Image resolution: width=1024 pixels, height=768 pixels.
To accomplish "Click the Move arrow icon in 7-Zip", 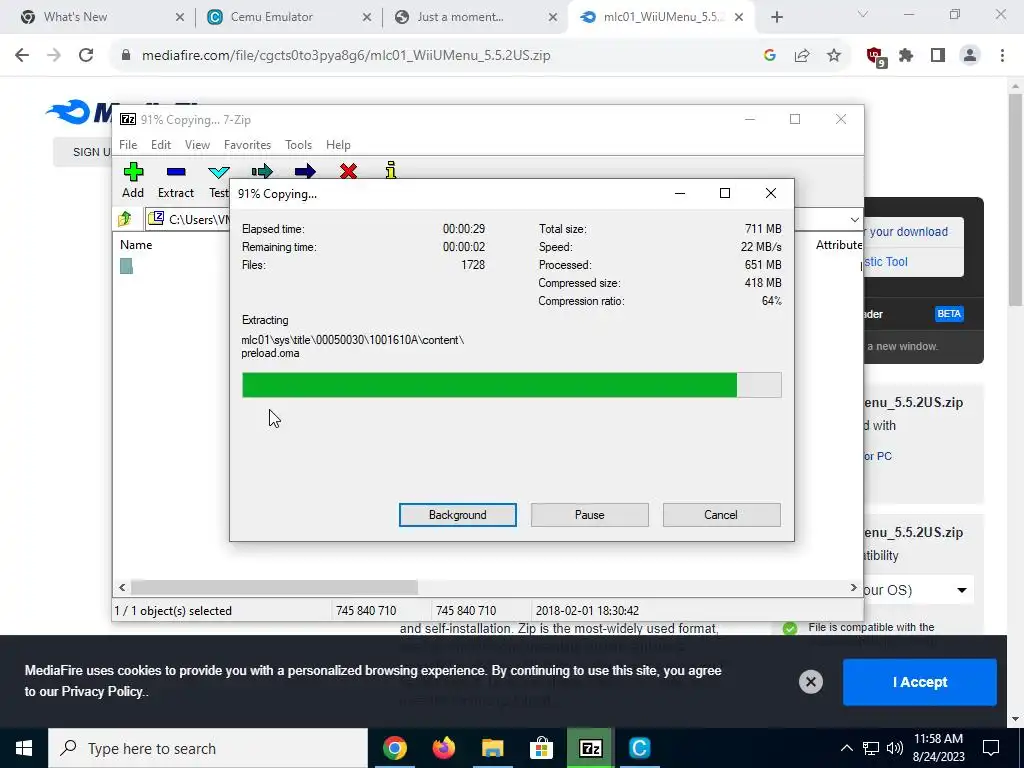I will pyautogui.click(x=305, y=171).
